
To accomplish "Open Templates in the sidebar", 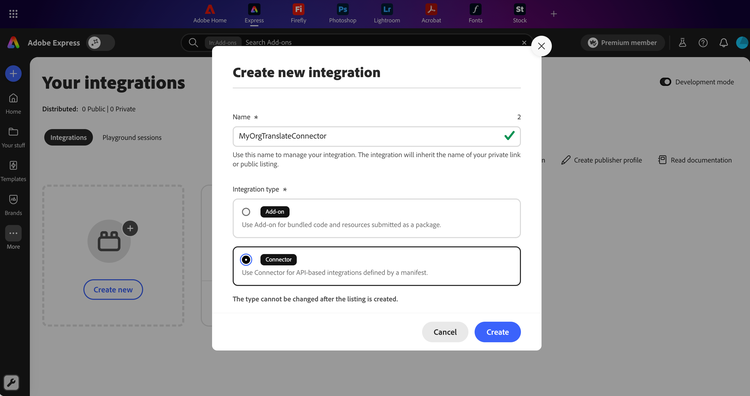I will (13, 171).
